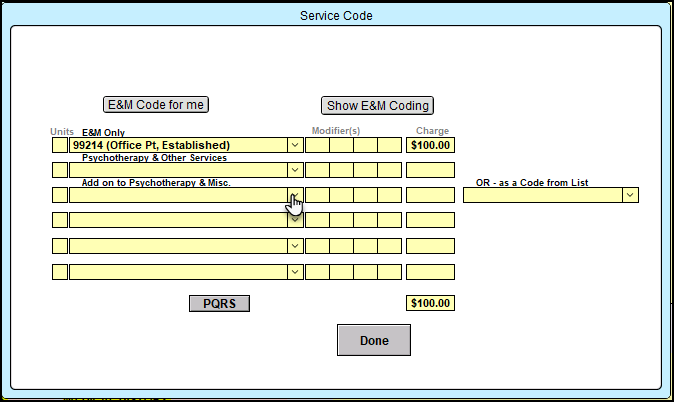The width and height of the screenshot is (674, 402).
Task: Click the Charge field in the last row
Action: point(430,271)
